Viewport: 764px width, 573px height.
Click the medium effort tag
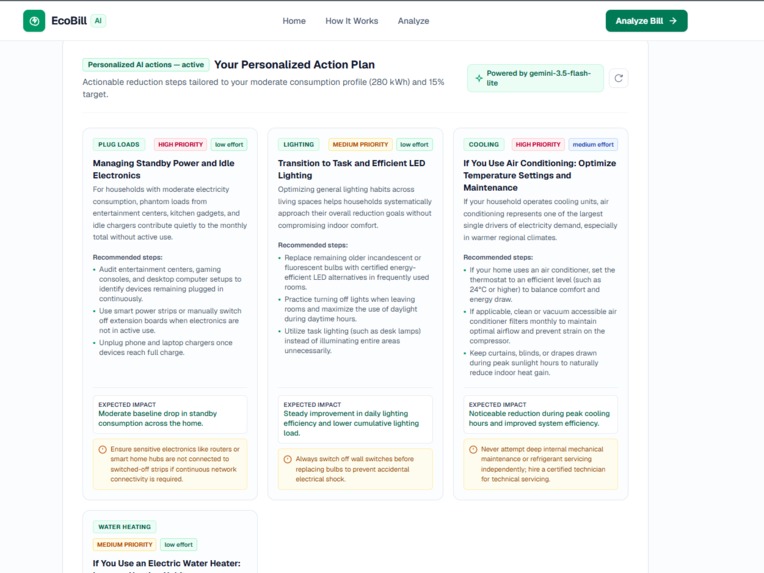[593, 145]
